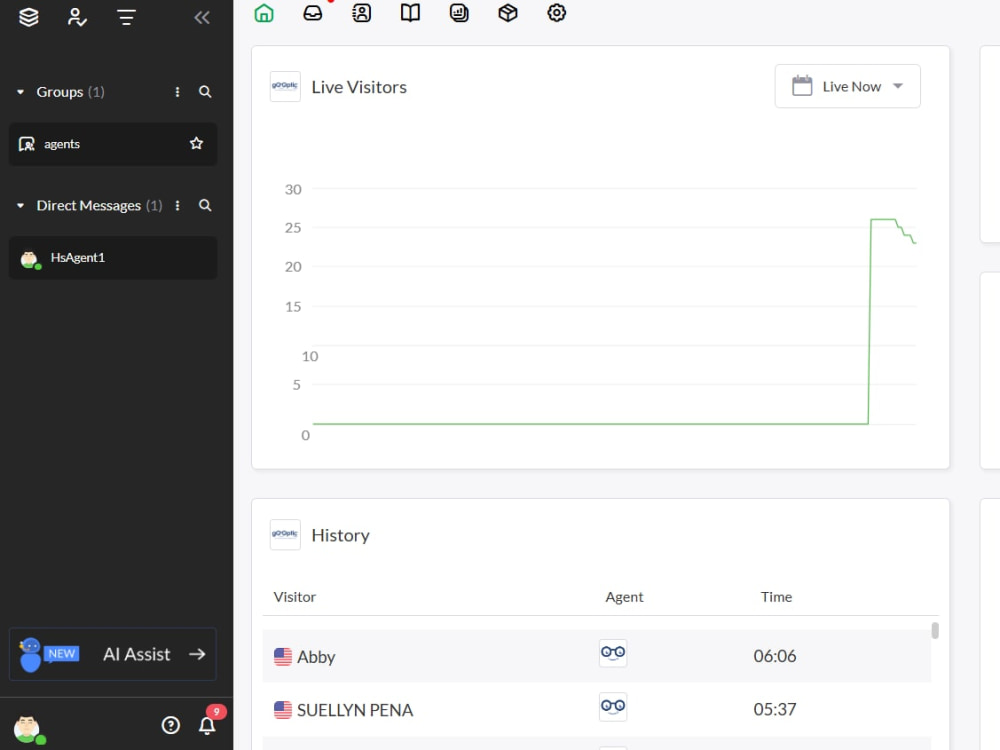Click the History widget logo

[x=285, y=534]
